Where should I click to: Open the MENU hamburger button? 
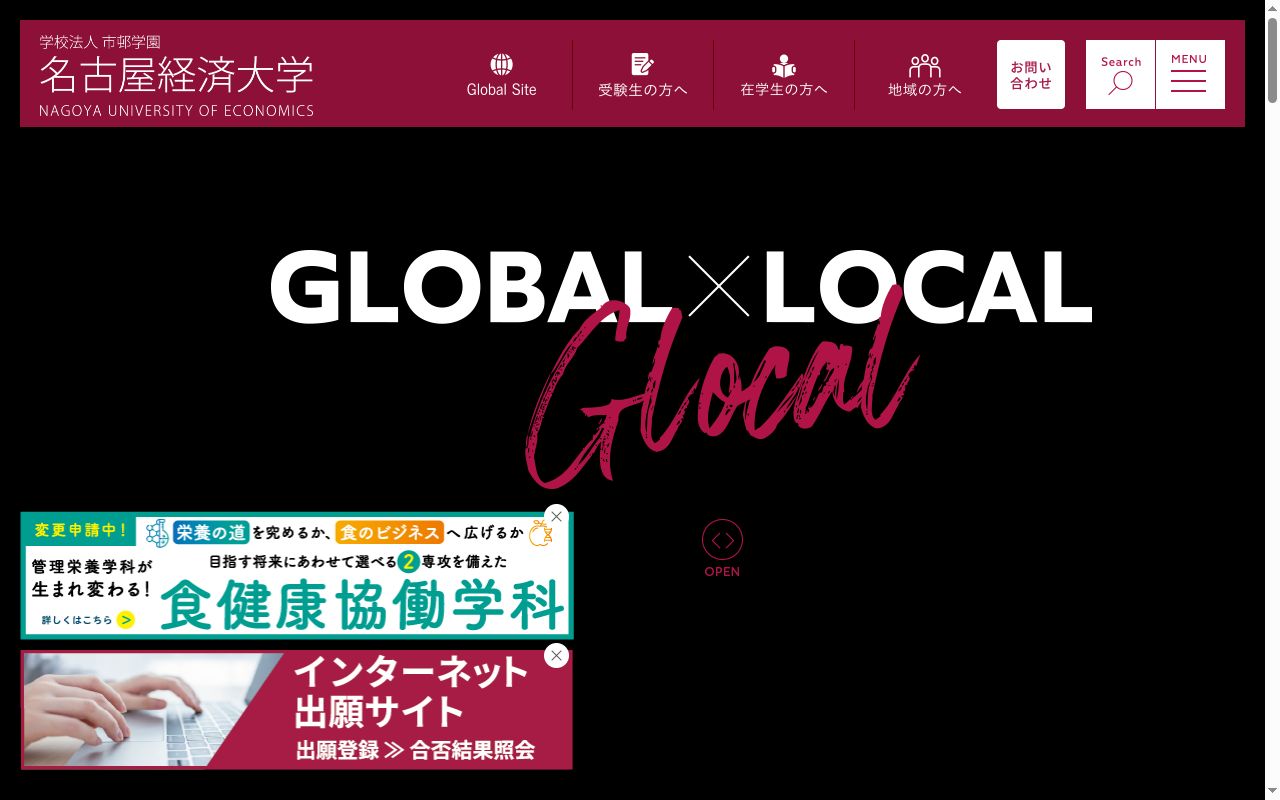pos(1190,75)
